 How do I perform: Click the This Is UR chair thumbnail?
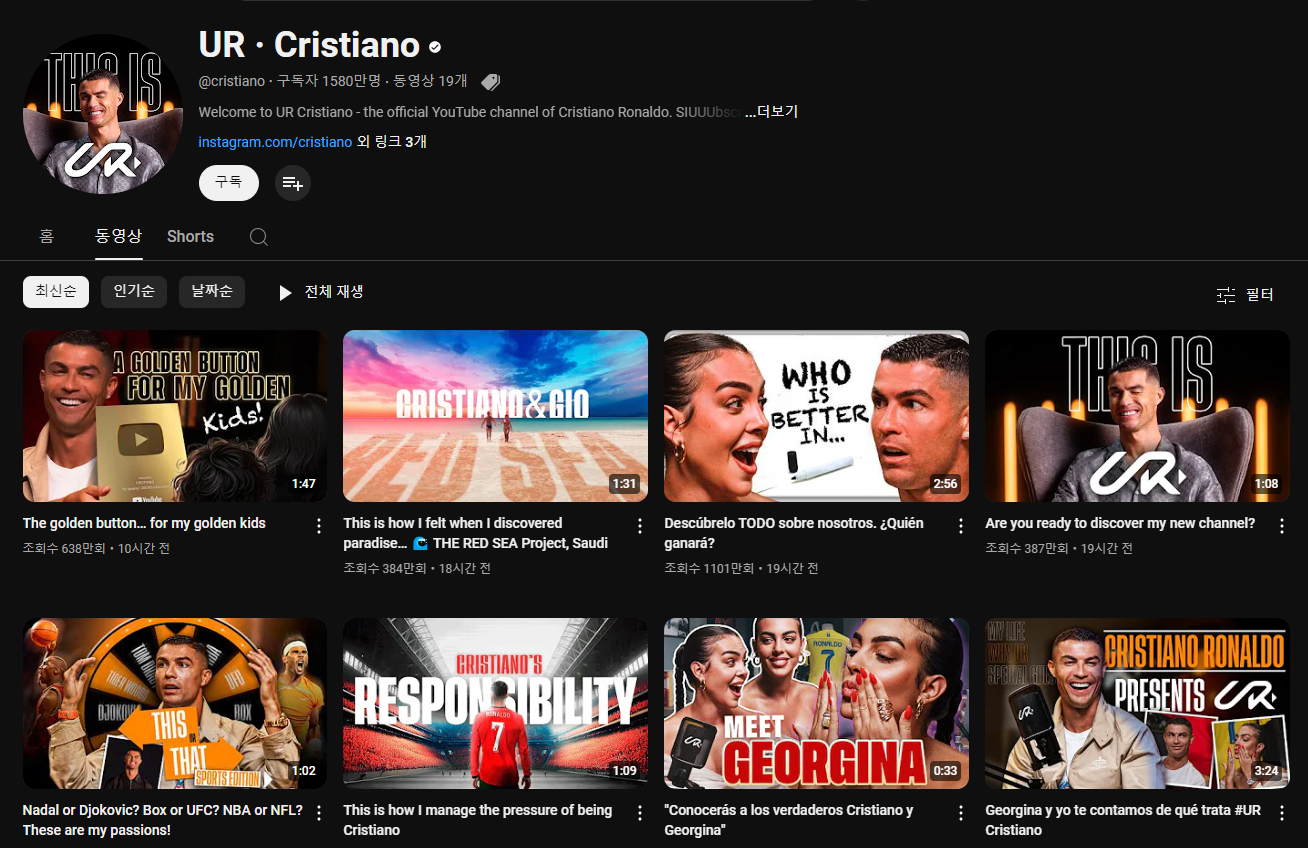[x=1137, y=416]
